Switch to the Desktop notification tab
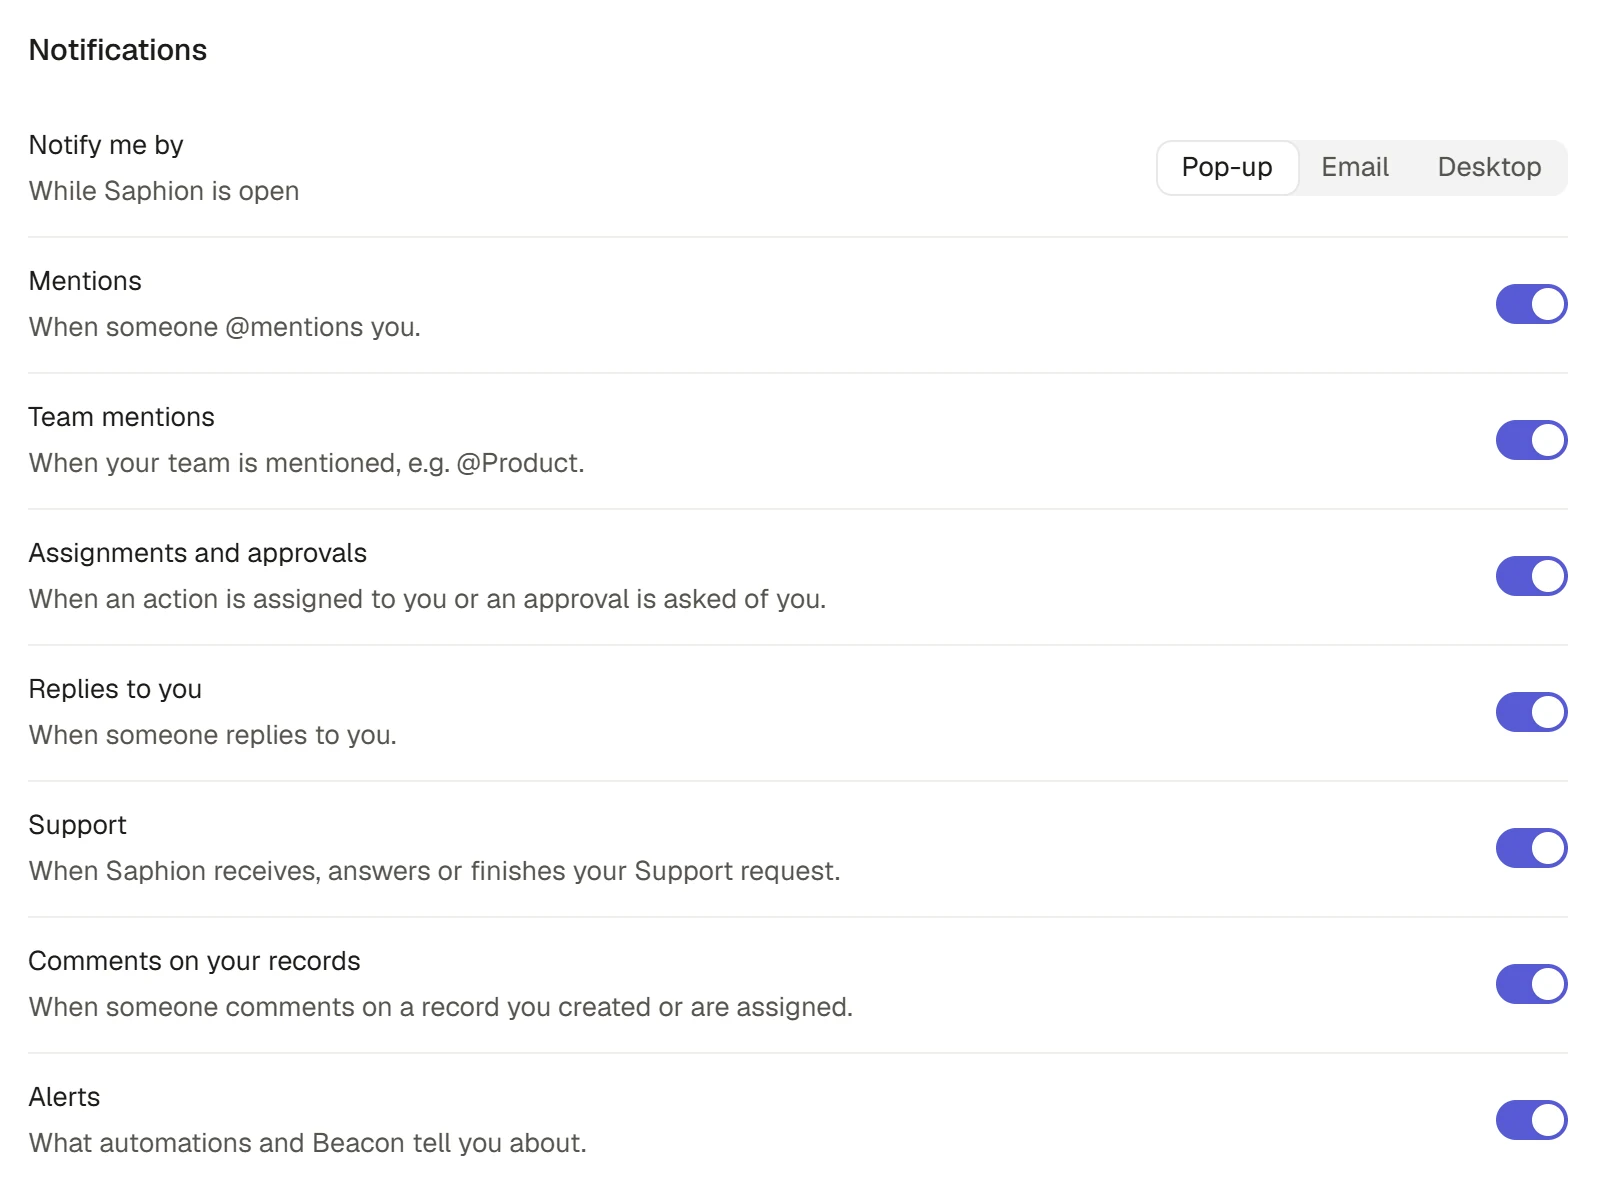Viewport: 1600px width, 1180px height. 1489,167
